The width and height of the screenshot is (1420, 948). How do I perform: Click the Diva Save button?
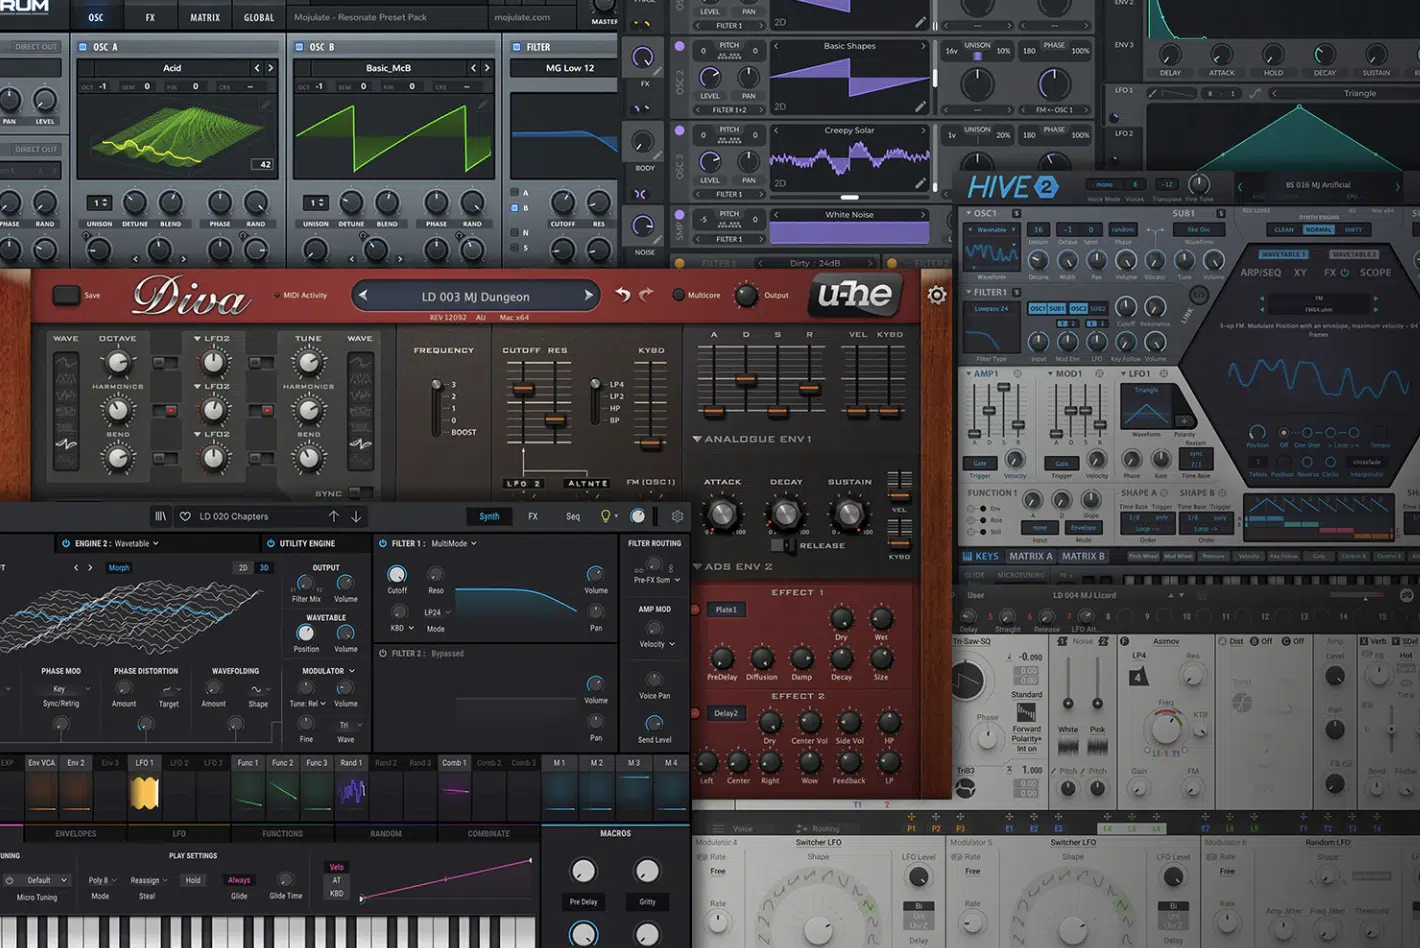[x=67, y=295]
